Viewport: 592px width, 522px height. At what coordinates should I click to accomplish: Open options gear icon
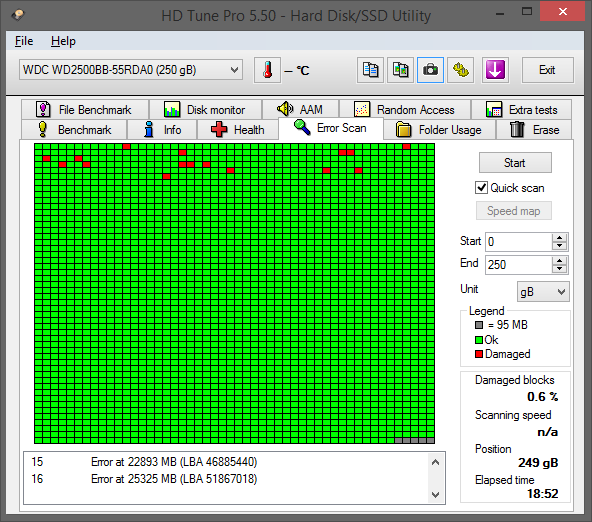pos(461,70)
